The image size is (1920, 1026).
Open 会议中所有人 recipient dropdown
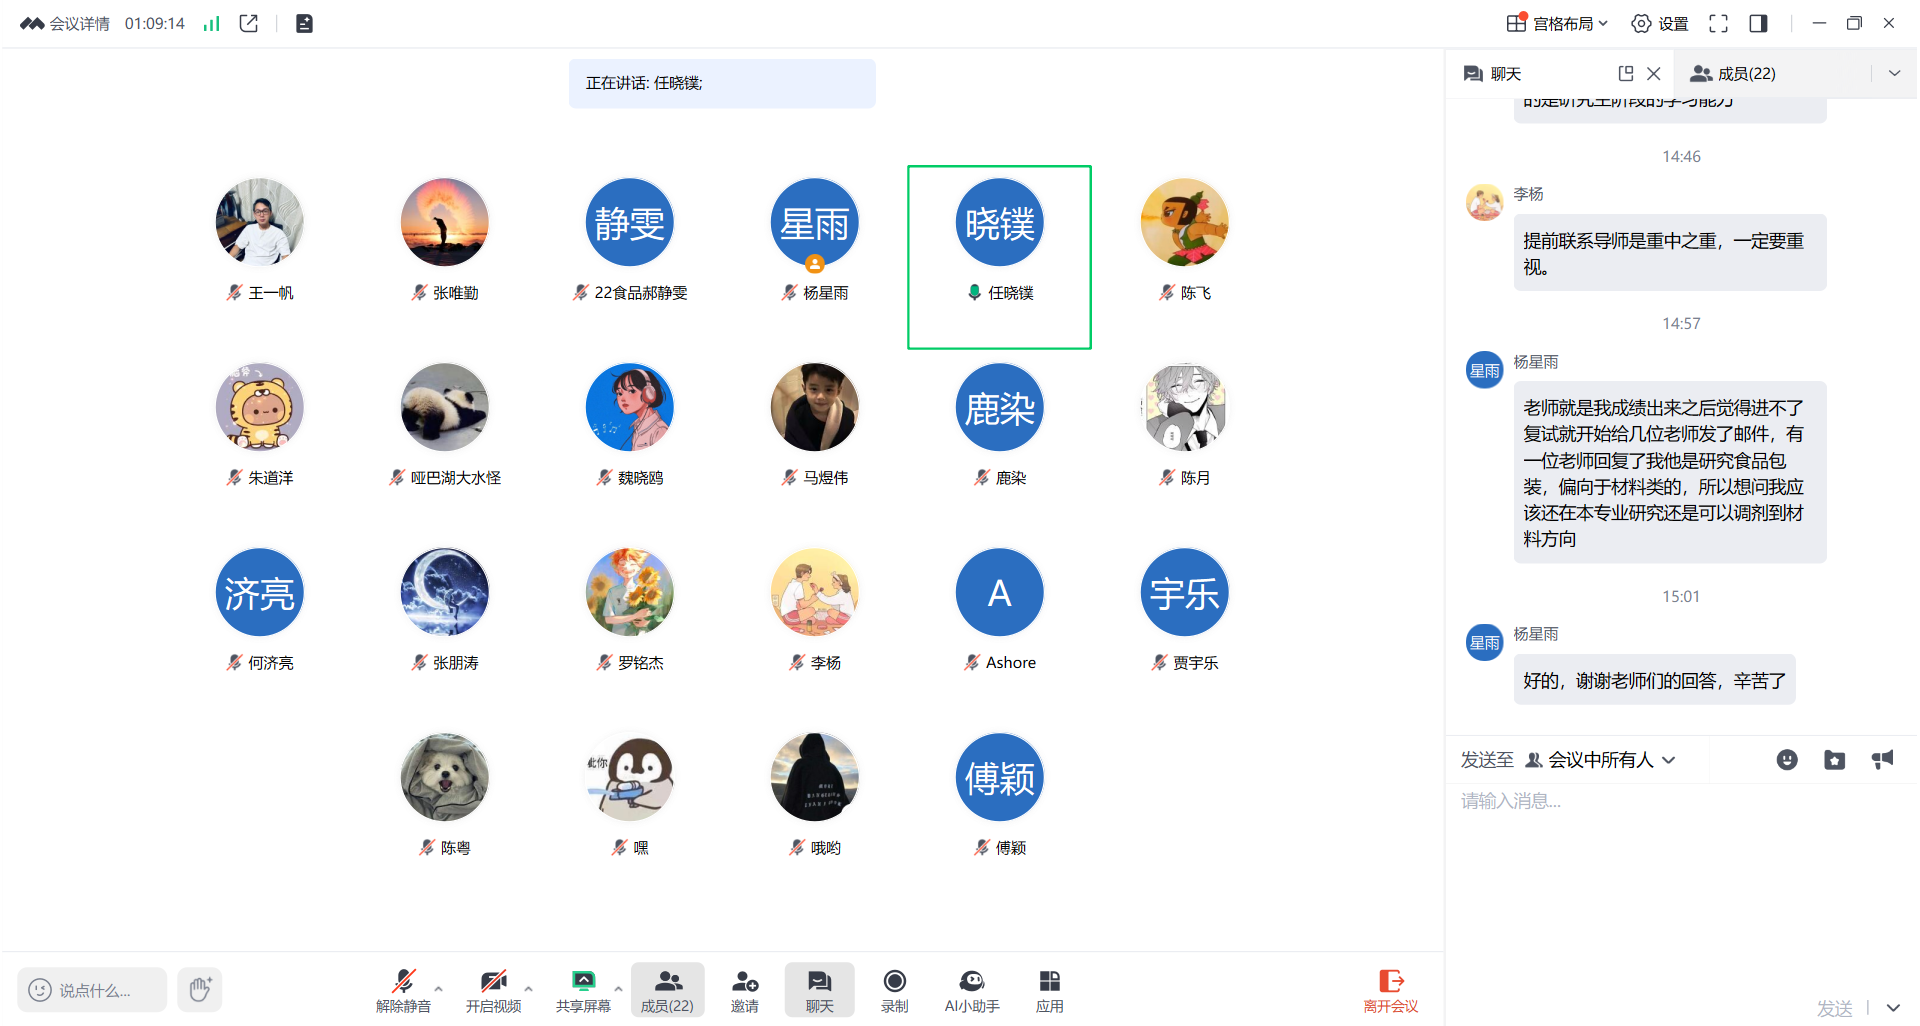click(x=1600, y=760)
